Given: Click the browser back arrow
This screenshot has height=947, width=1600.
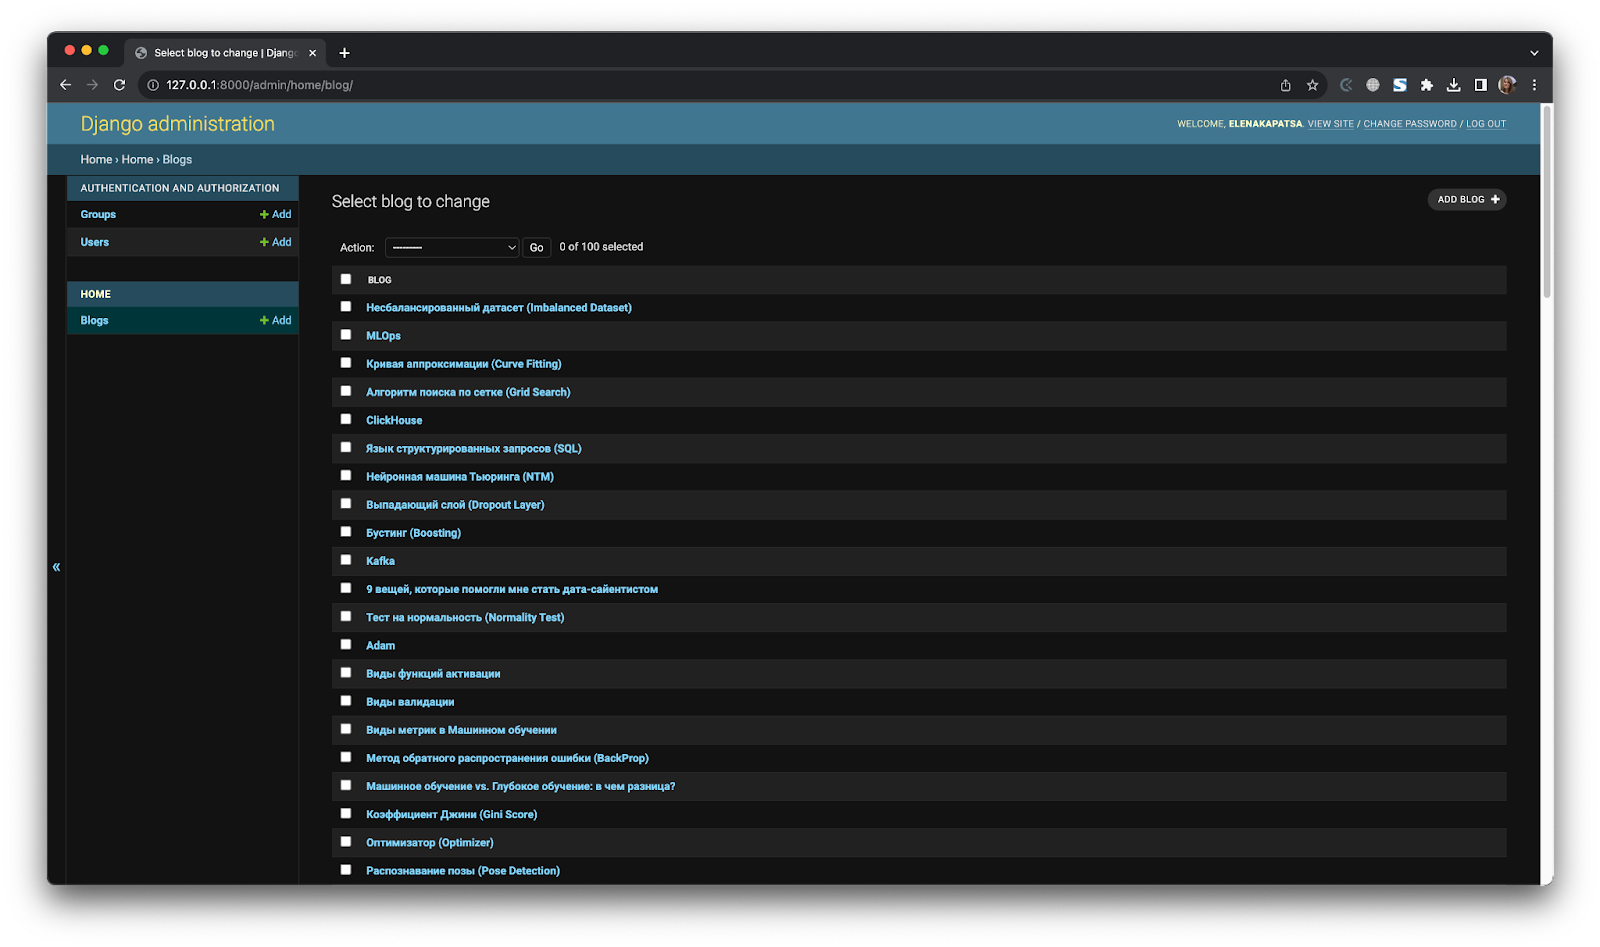Looking at the screenshot, I should [x=66, y=85].
